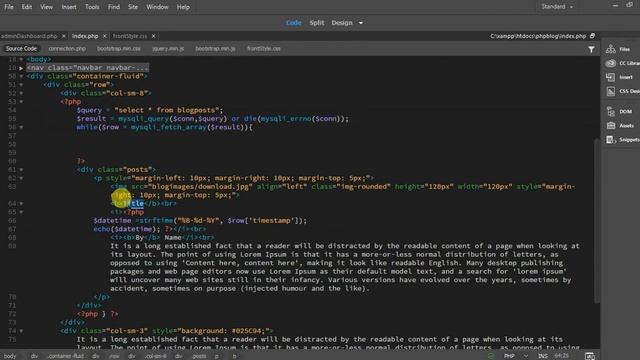Switch to Design view
This screenshot has width=640, height=360.
[342, 23]
